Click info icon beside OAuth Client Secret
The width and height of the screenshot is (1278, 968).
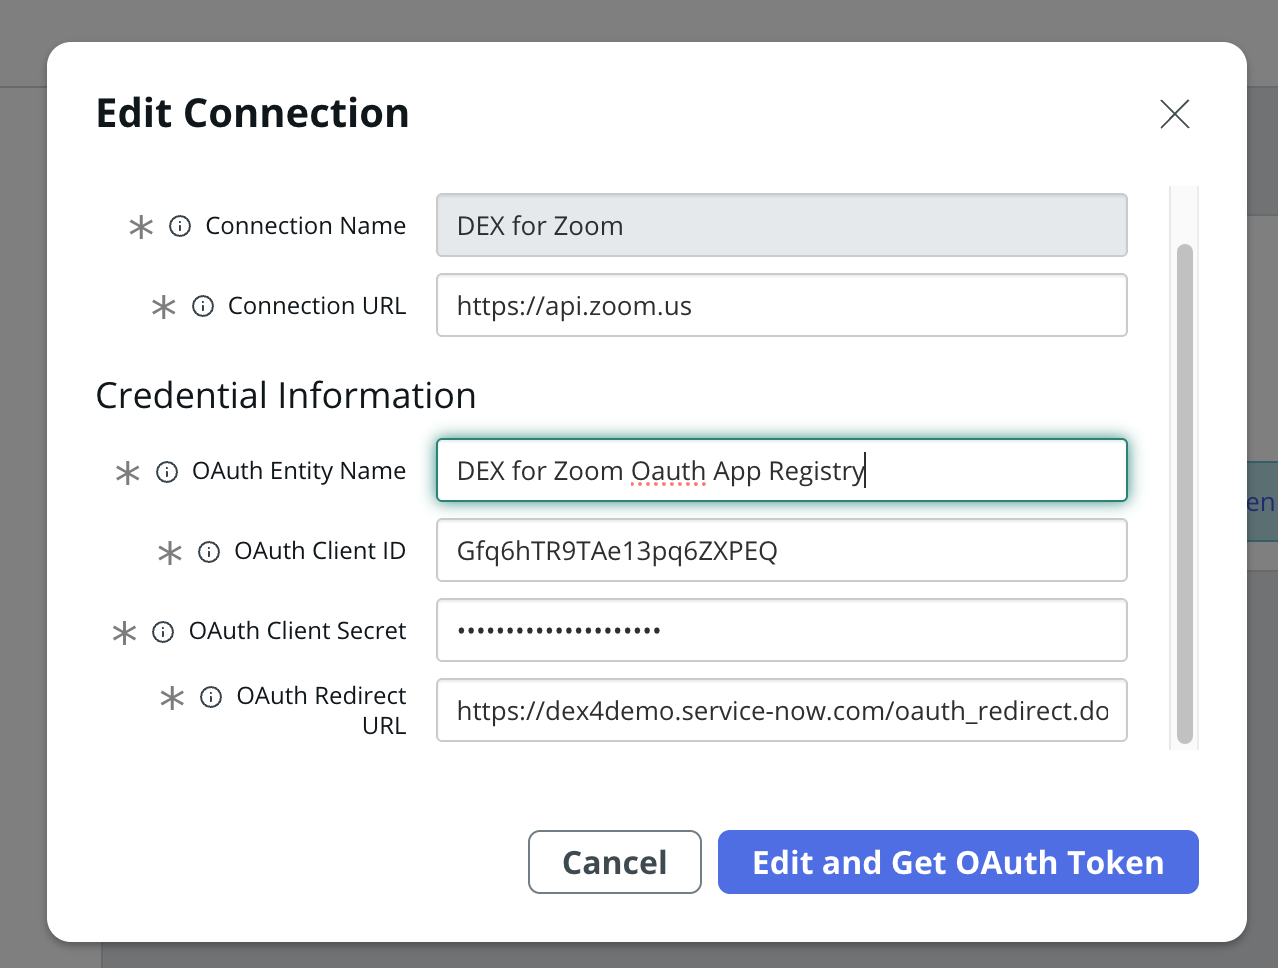pyautogui.click(x=163, y=632)
